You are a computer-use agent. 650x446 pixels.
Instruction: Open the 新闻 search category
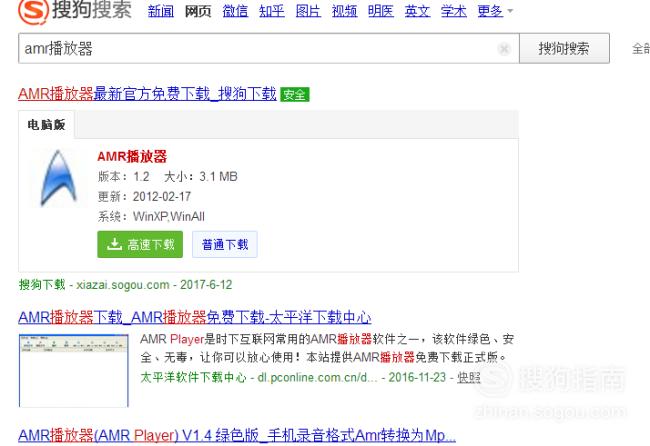coord(161,11)
